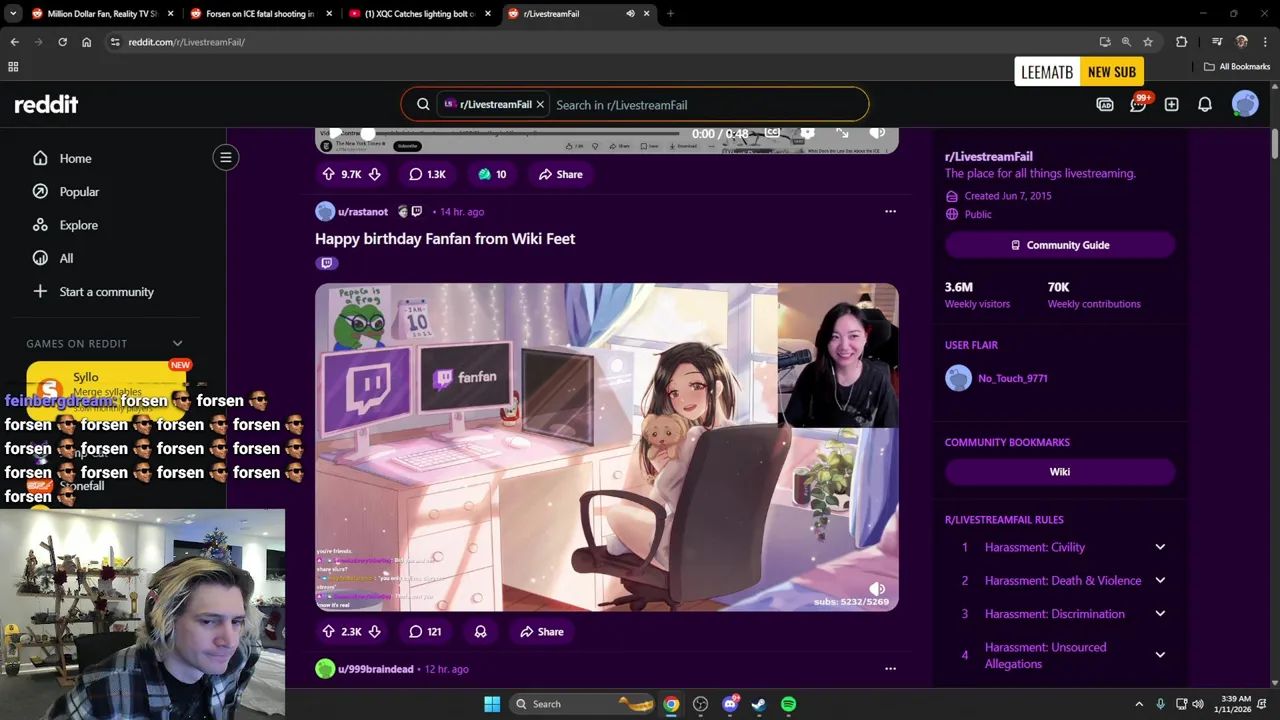The width and height of the screenshot is (1280, 720).
Task: Visit u/999braindead profile
Action: [375, 669]
